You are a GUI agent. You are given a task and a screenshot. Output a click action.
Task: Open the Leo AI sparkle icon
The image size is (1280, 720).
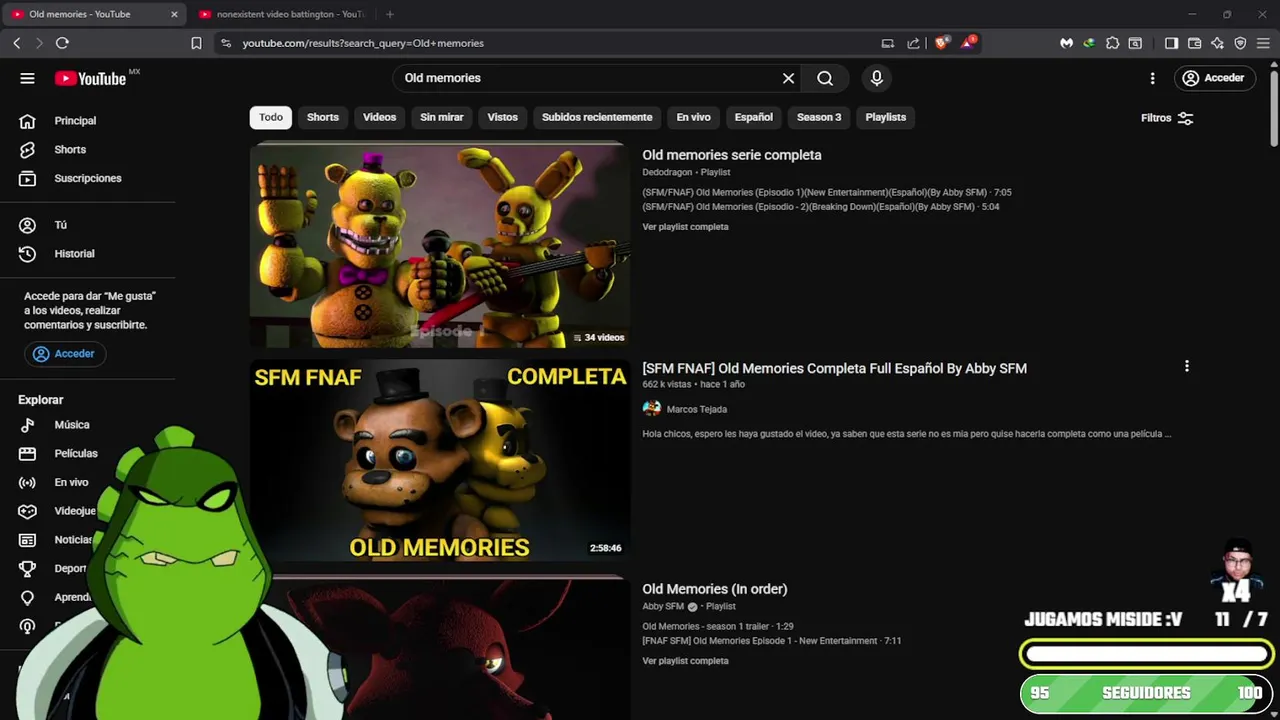(1217, 43)
